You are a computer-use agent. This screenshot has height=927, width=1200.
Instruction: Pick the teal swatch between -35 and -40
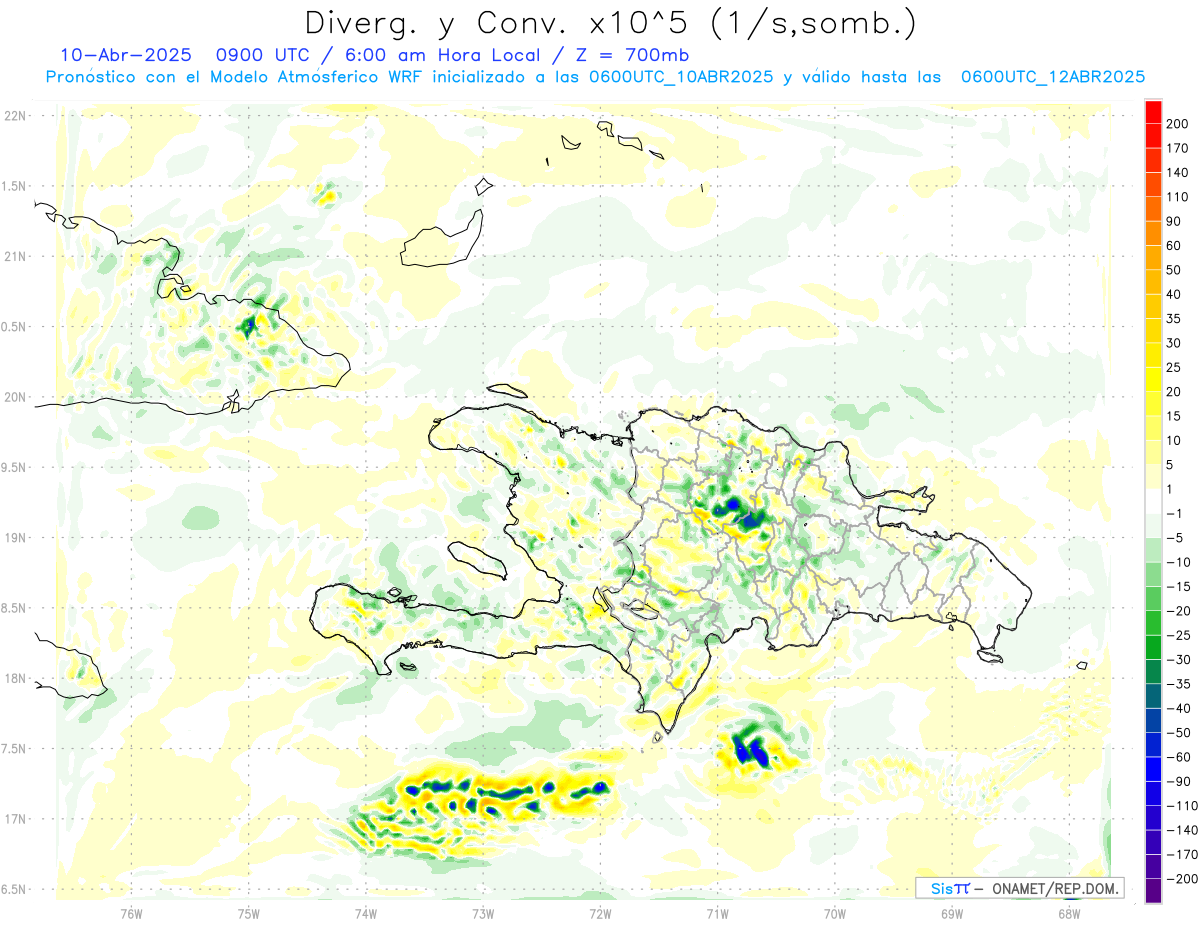point(1154,696)
